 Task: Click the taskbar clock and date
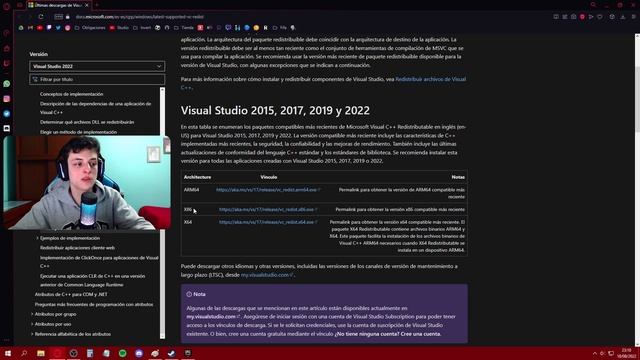626,353
